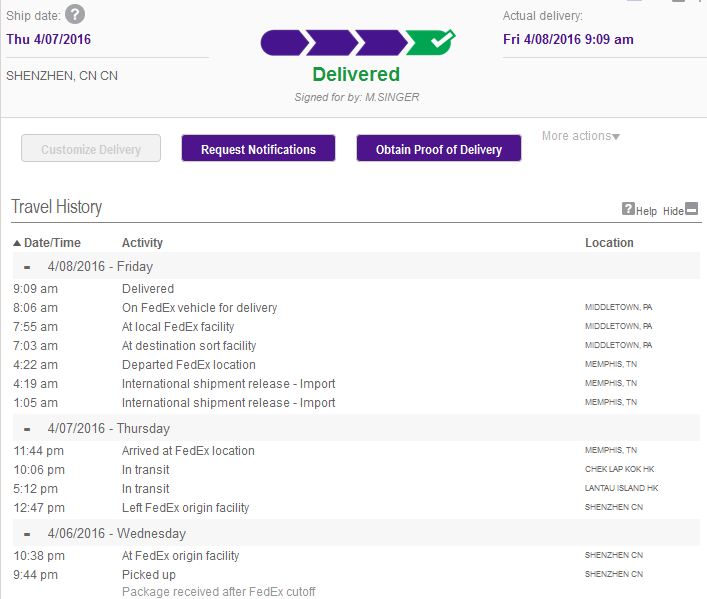Click 'Package received after FedEx cutoff' note
Screen dimensions: 707x599
219,591
